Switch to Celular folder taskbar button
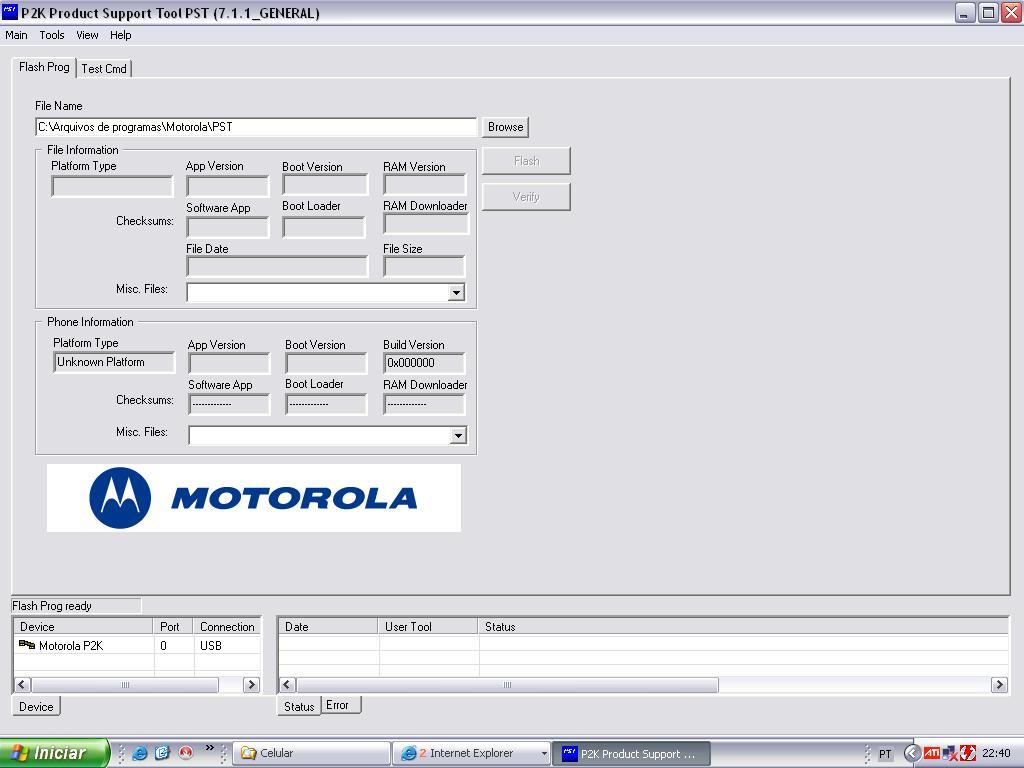 312,754
